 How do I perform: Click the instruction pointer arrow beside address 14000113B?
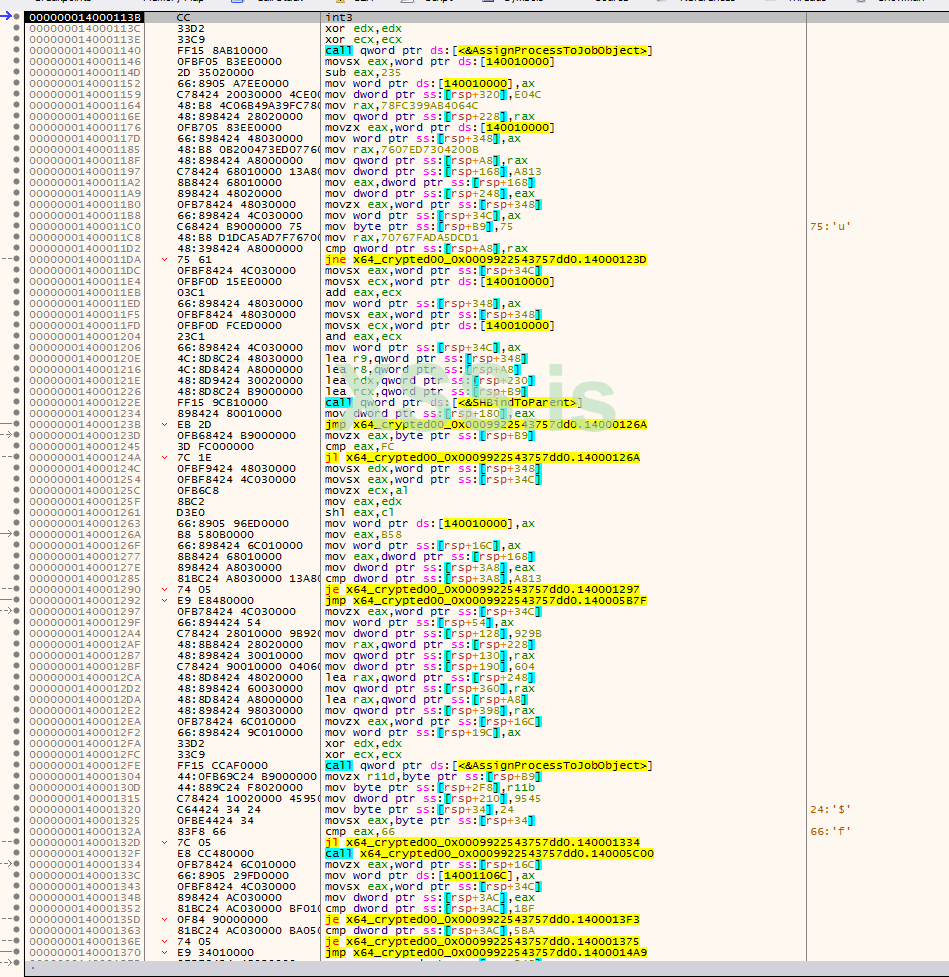(7, 17)
